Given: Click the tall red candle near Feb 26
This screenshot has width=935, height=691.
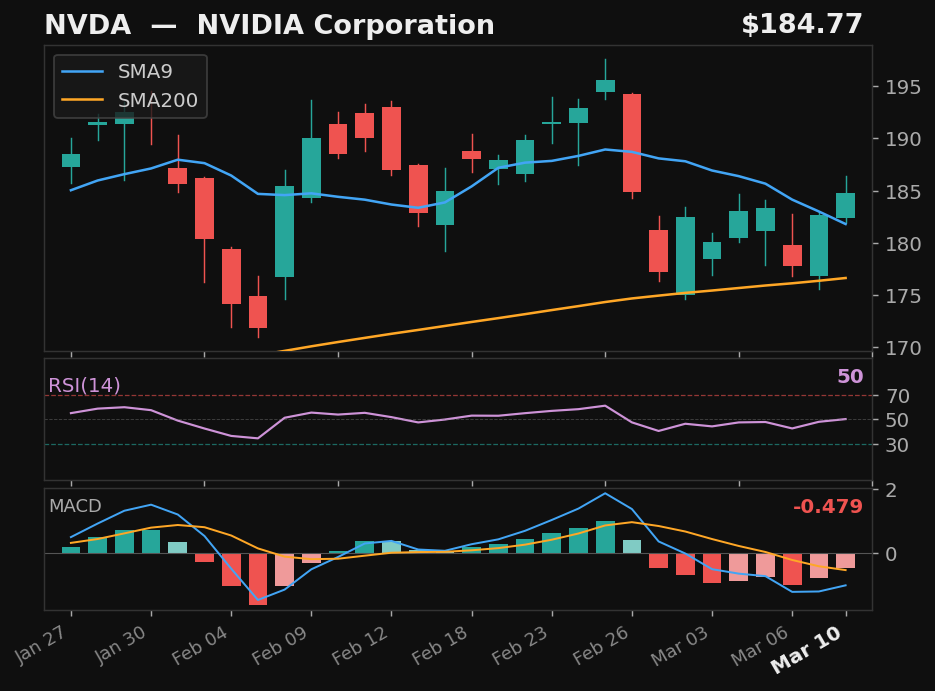Looking at the screenshot, I should (x=631, y=145).
